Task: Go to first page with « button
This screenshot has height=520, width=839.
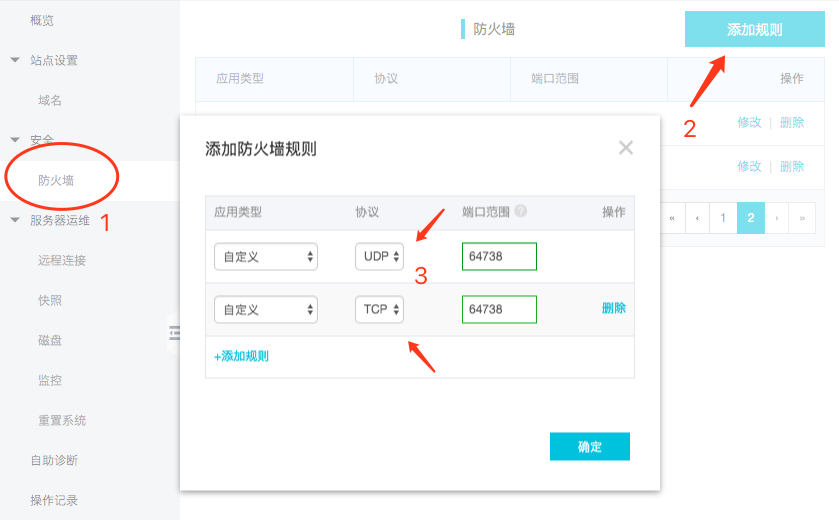Action: (x=673, y=218)
